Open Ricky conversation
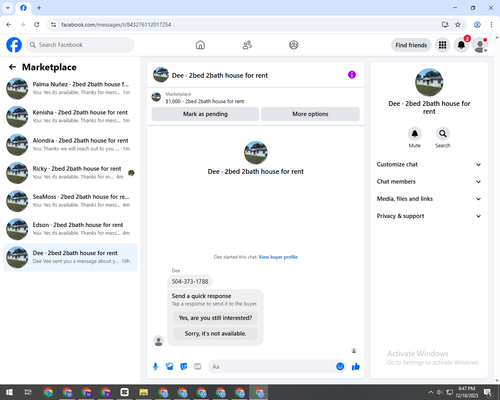The width and height of the screenshot is (500, 400). (70, 173)
